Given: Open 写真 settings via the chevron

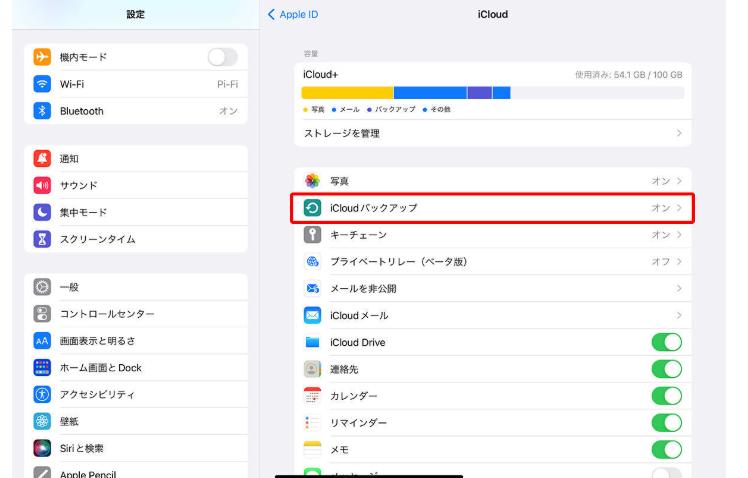Looking at the screenshot, I should coord(679,181).
